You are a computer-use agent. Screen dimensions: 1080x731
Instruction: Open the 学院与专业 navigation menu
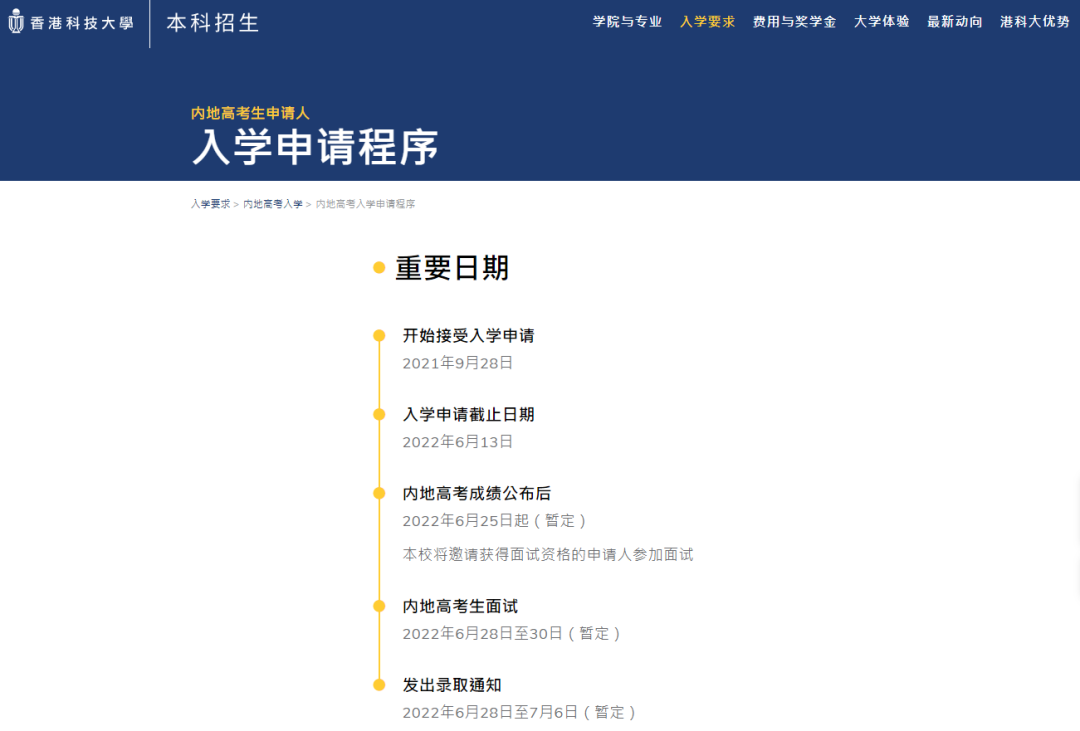point(626,21)
